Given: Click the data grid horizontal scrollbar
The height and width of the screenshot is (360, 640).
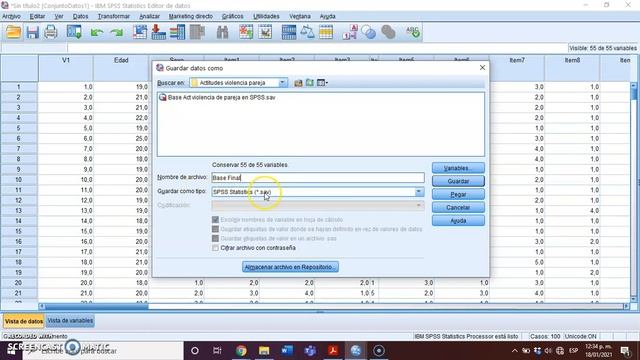Looking at the screenshot, I should (x=334, y=306).
